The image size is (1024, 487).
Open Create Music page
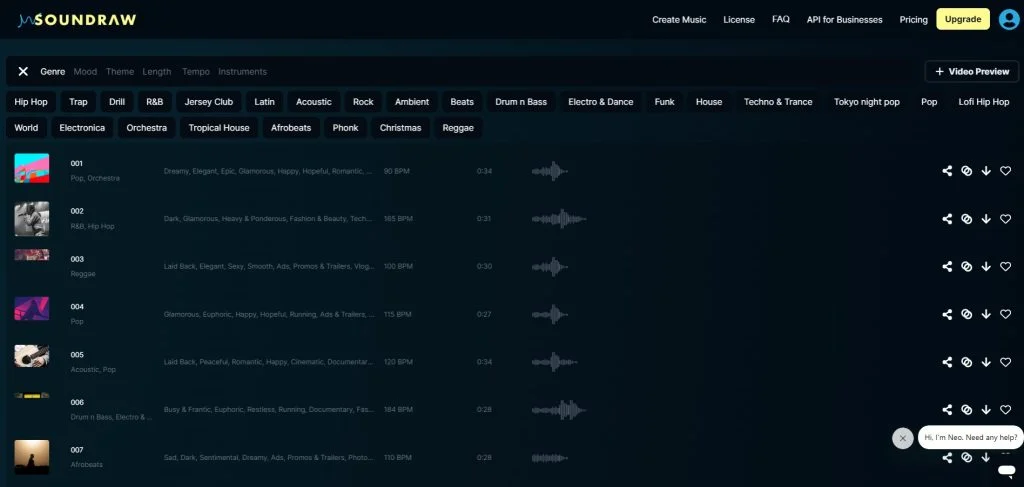[679, 20]
